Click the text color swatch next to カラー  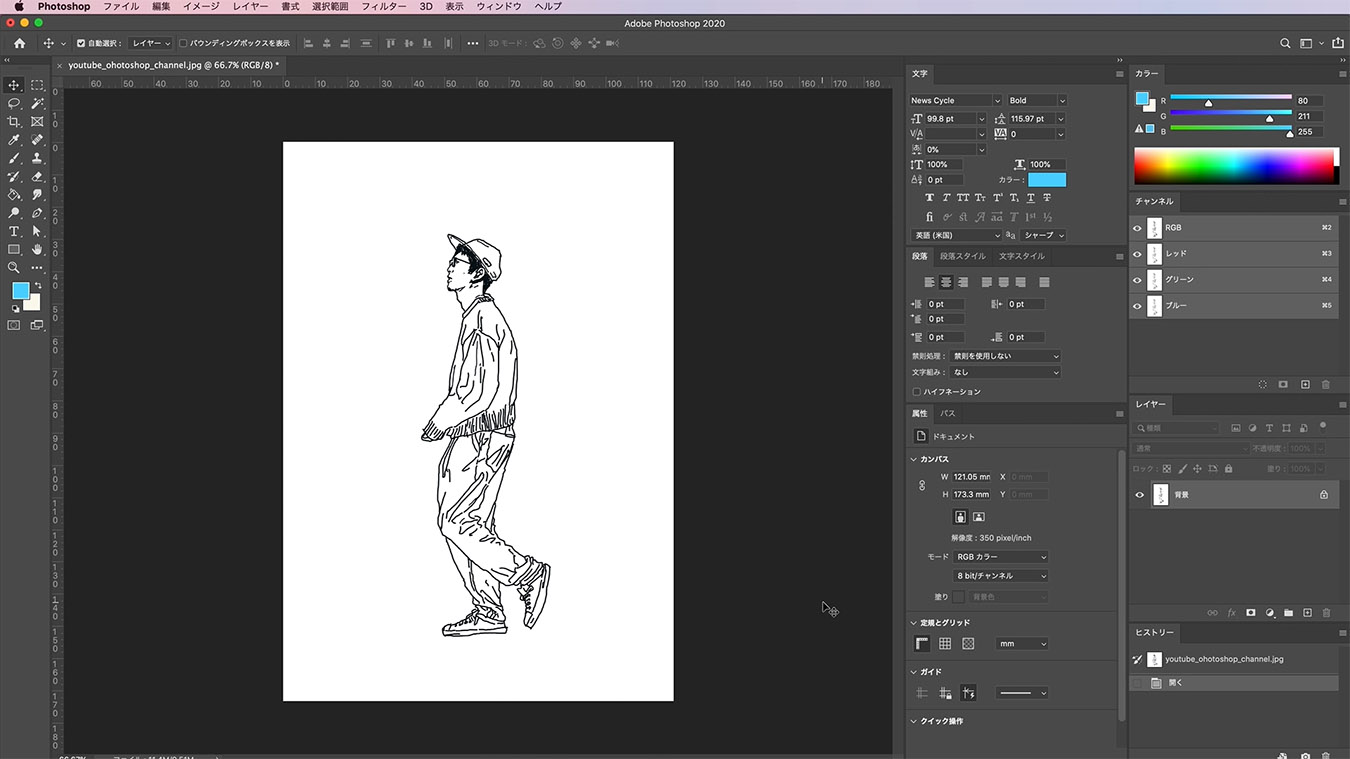[x=1046, y=180]
